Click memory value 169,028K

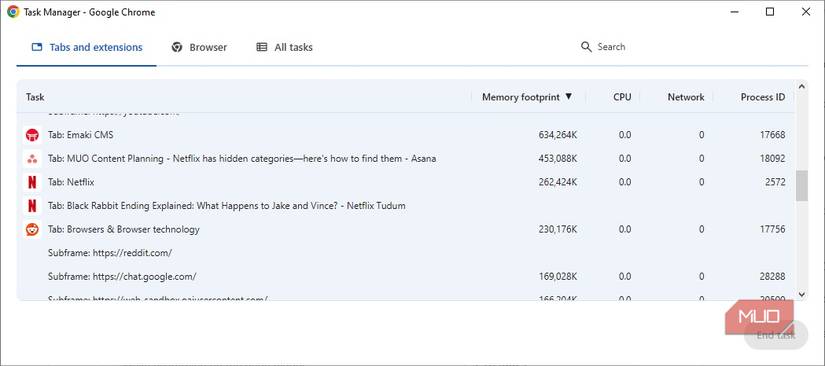(x=558, y=277)
